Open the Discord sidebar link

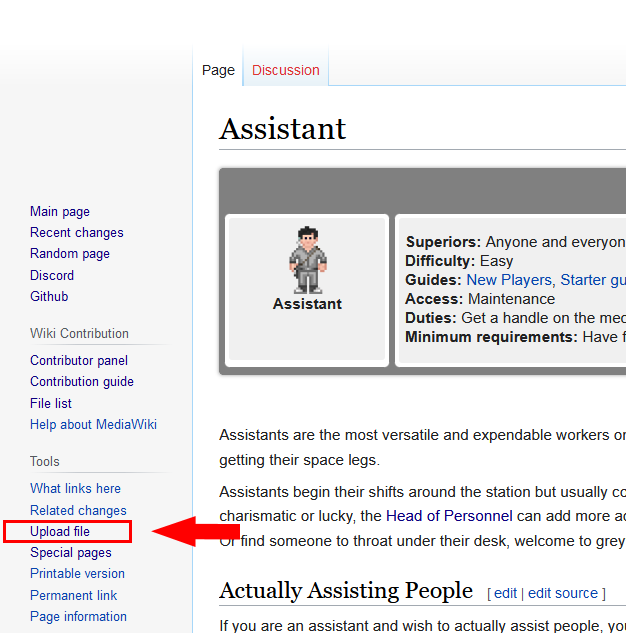pyautogui.click(x=52, y=275)
